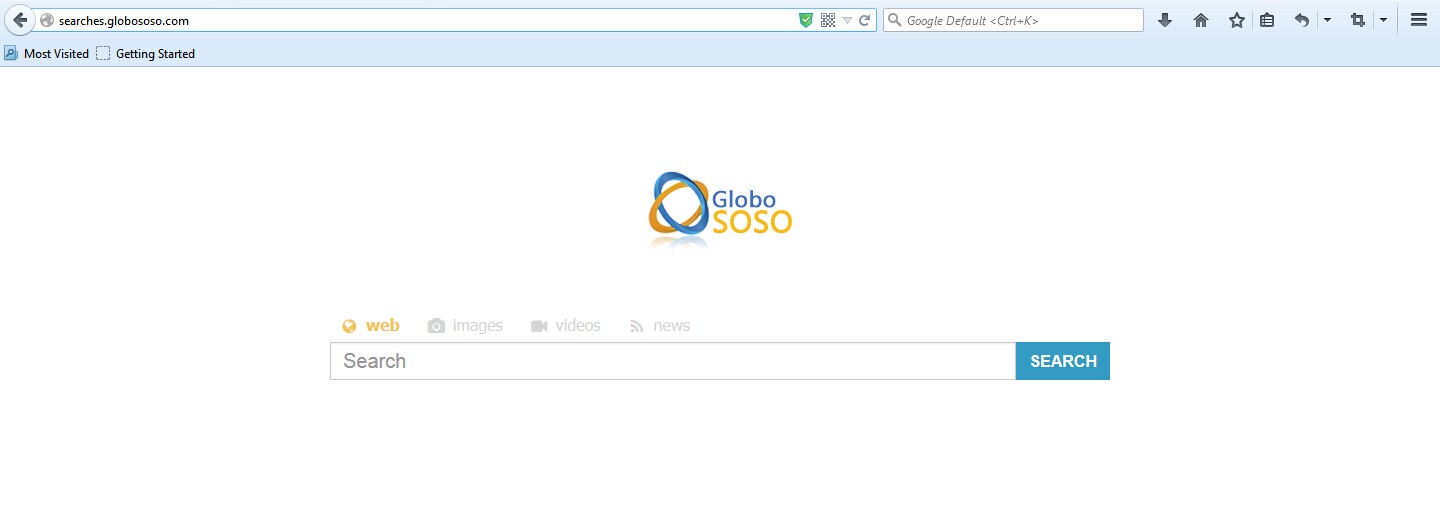The image size is (1440, 508).
Task: Switch to the images search tab
Action: click(x=465, y=325)
